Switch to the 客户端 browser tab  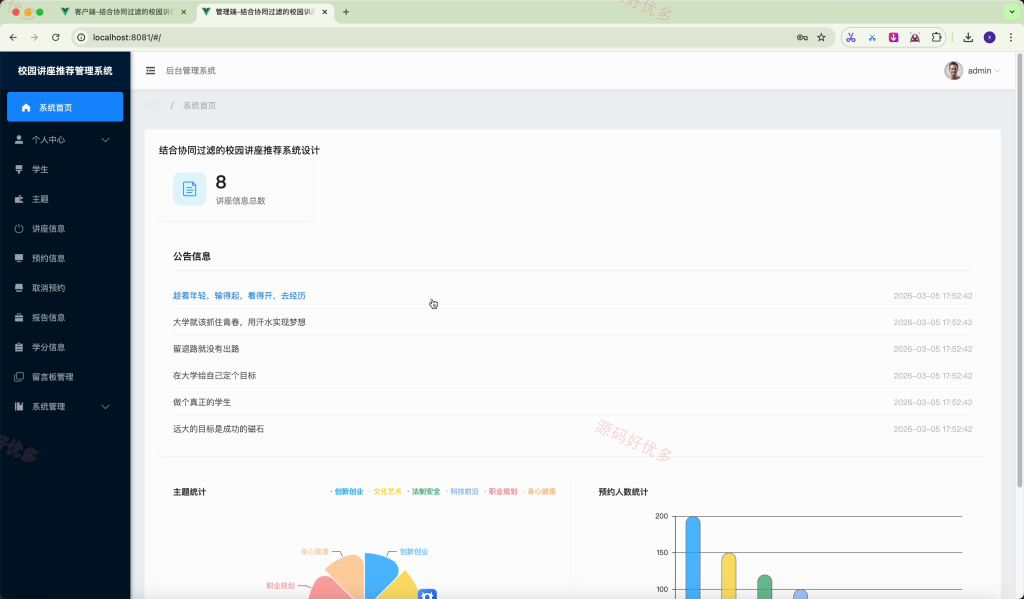tap(123, 12)
